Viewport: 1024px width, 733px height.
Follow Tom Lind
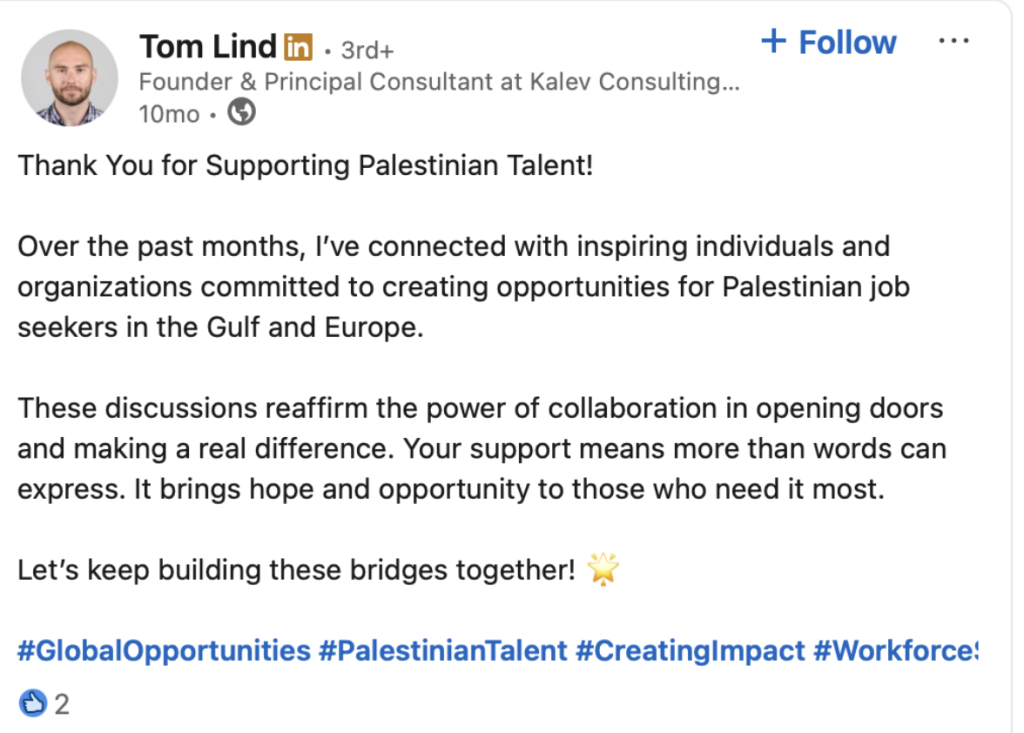pos(828,42)
